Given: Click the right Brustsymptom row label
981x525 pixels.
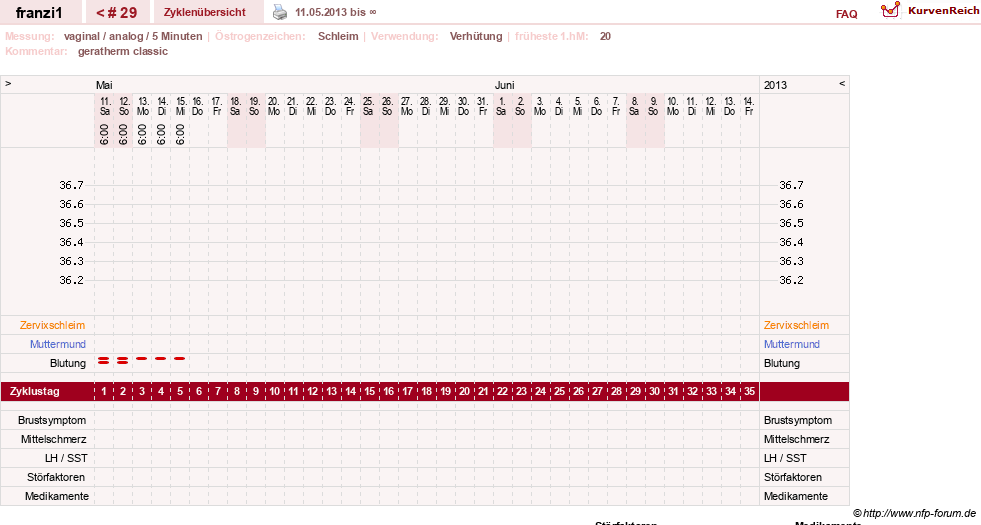Looking at the screenshot, I should coord(798,421).
